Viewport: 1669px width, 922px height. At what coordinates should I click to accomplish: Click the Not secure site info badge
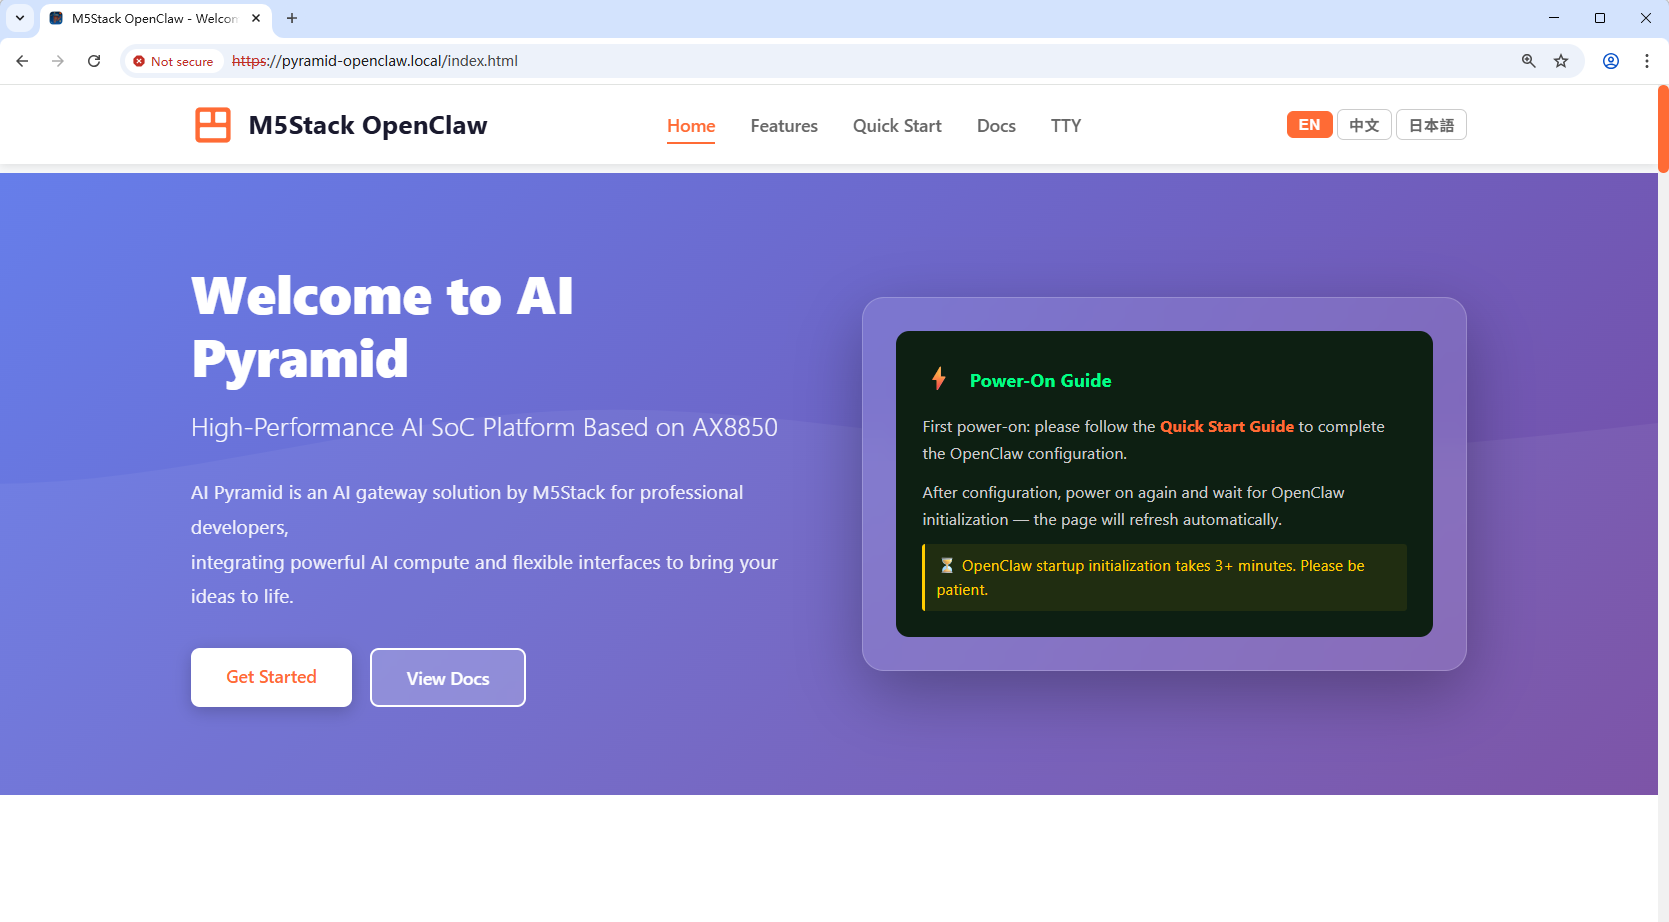coord(174,61)
